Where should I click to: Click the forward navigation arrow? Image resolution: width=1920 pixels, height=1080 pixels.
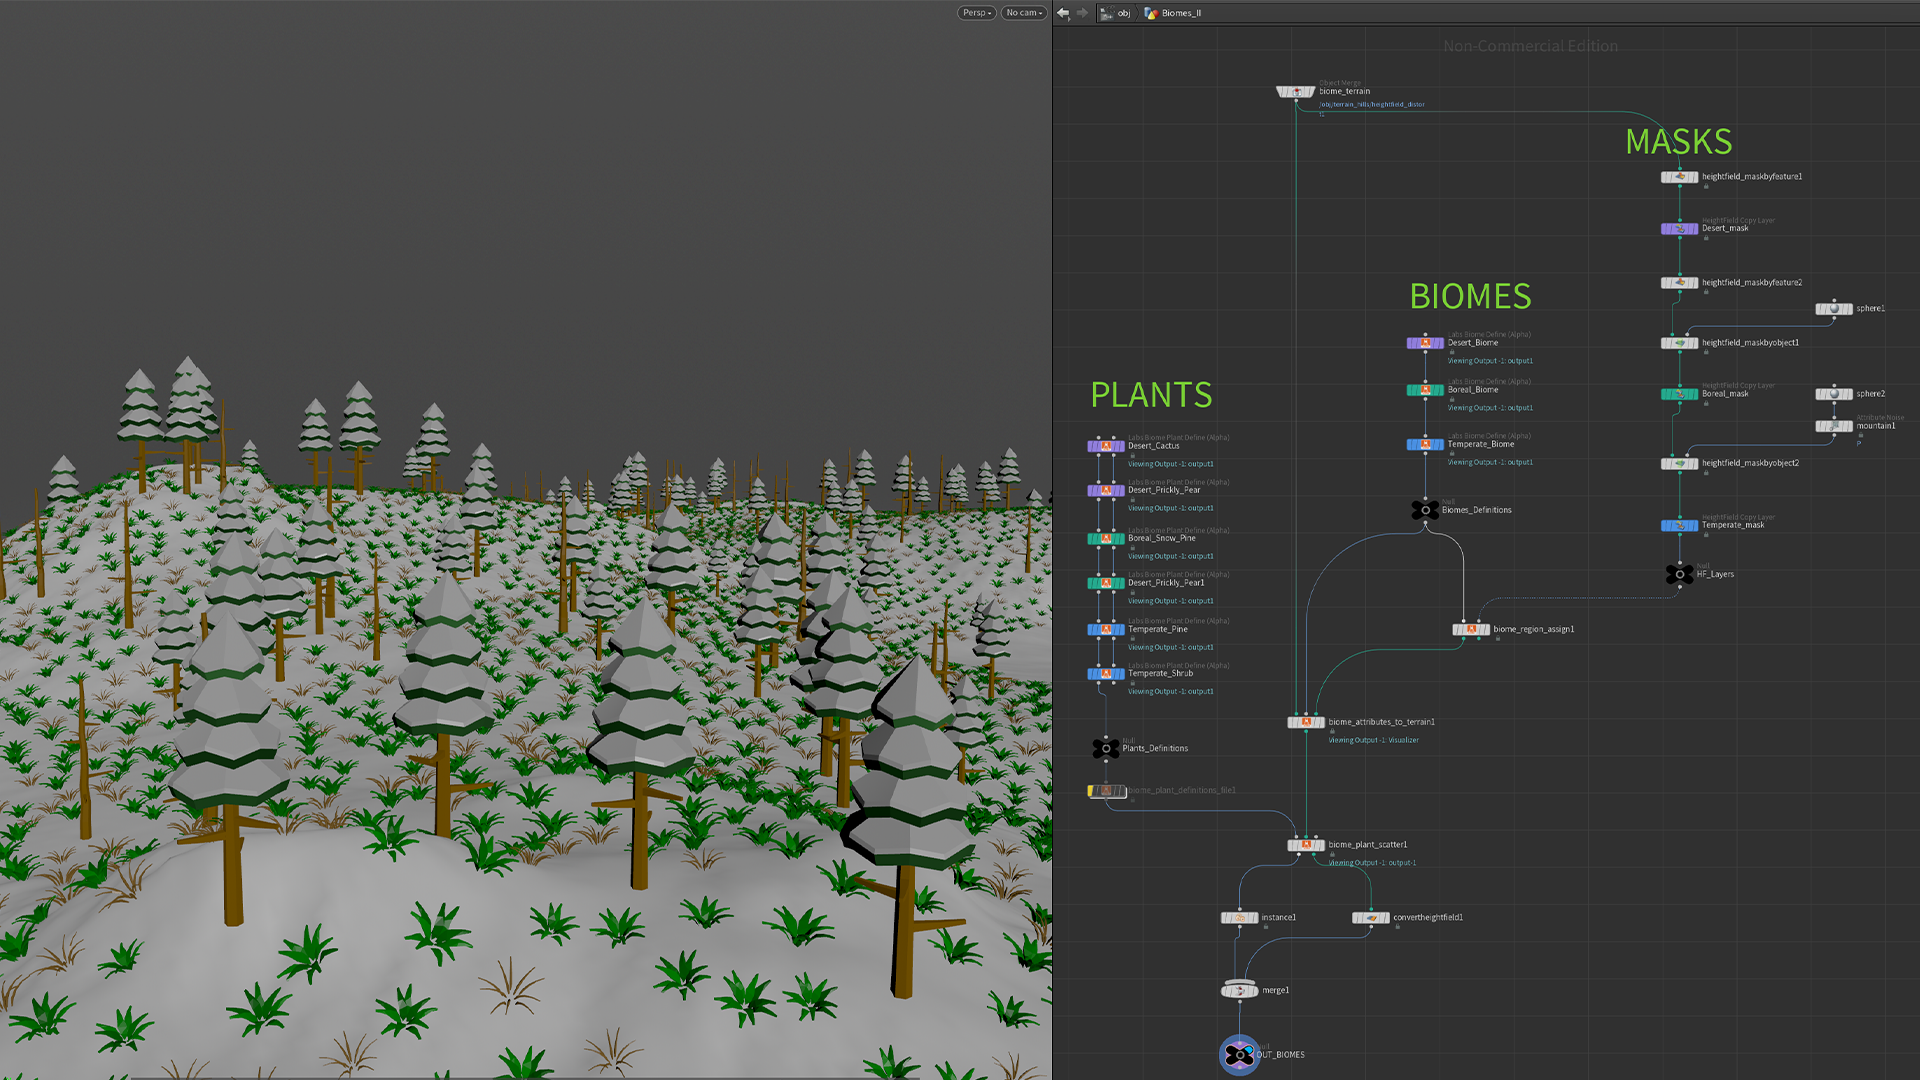pos(1084,13)
